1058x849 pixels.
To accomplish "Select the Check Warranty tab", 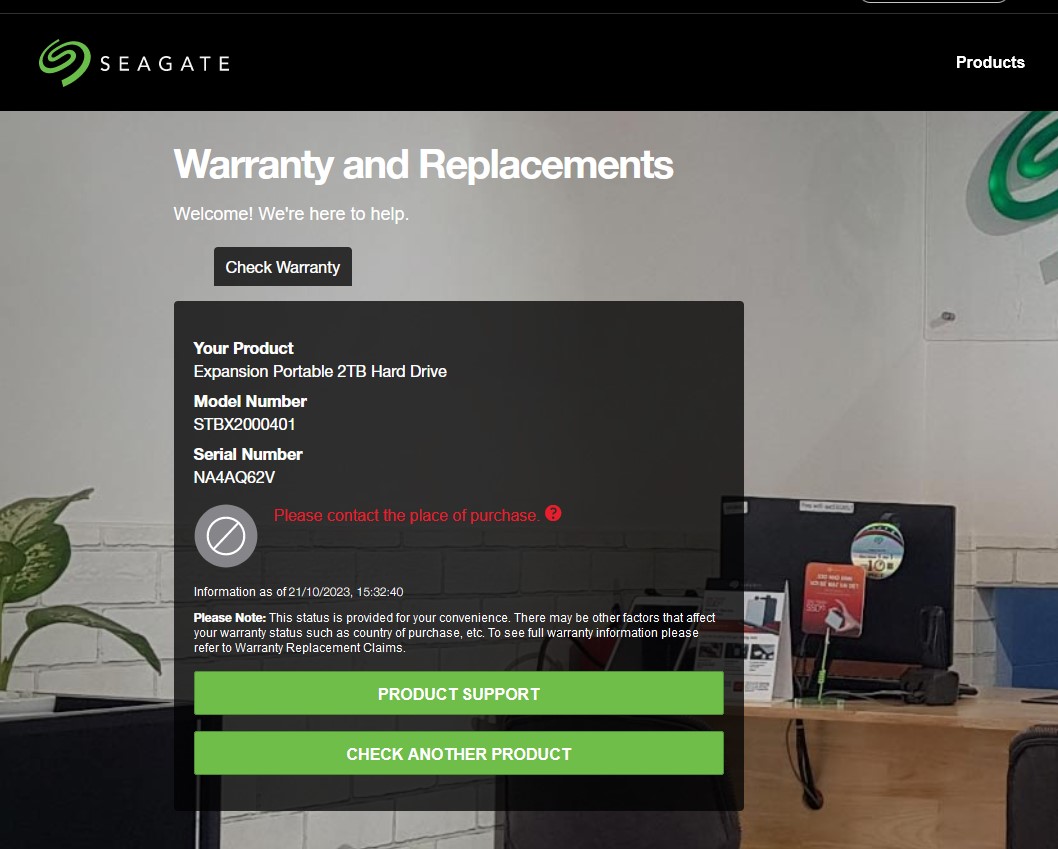I will click(x=283, y=267).
